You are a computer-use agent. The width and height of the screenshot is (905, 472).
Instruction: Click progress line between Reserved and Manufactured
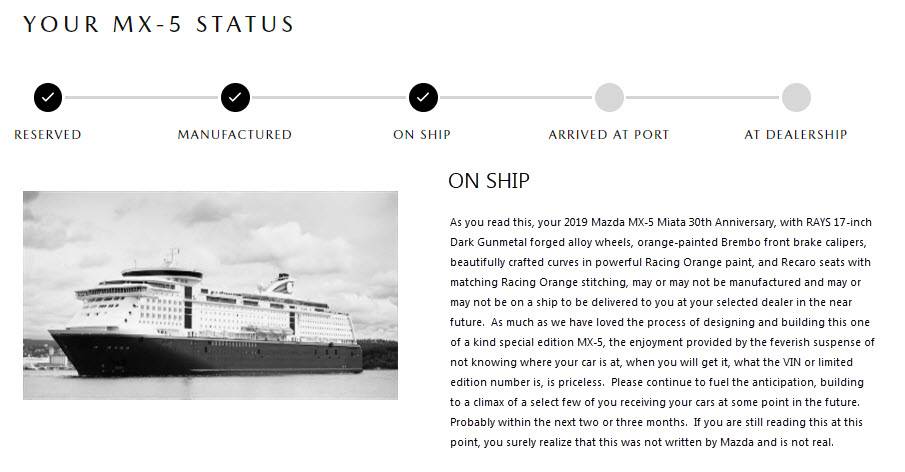[141, 98]
